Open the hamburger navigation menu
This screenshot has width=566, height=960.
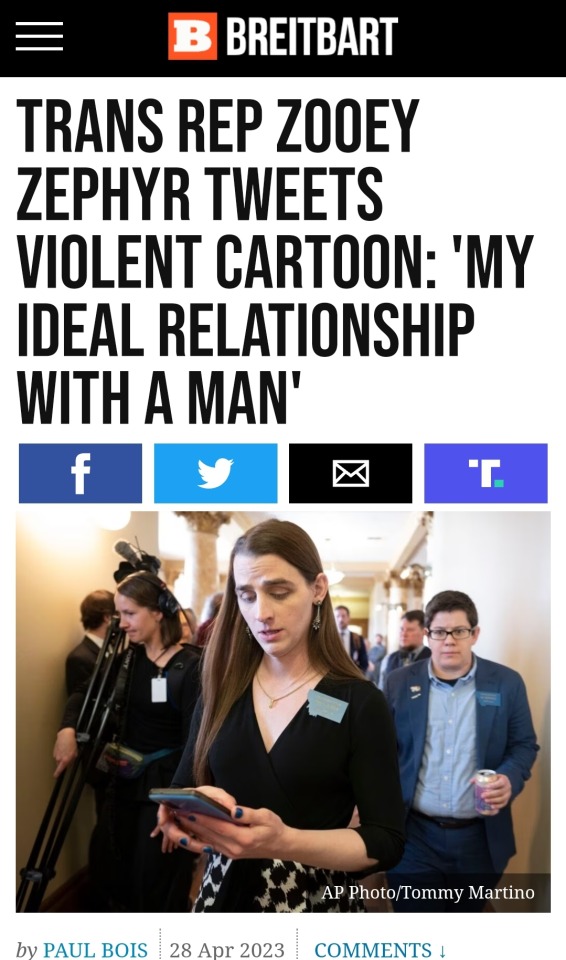pos(39,36)
